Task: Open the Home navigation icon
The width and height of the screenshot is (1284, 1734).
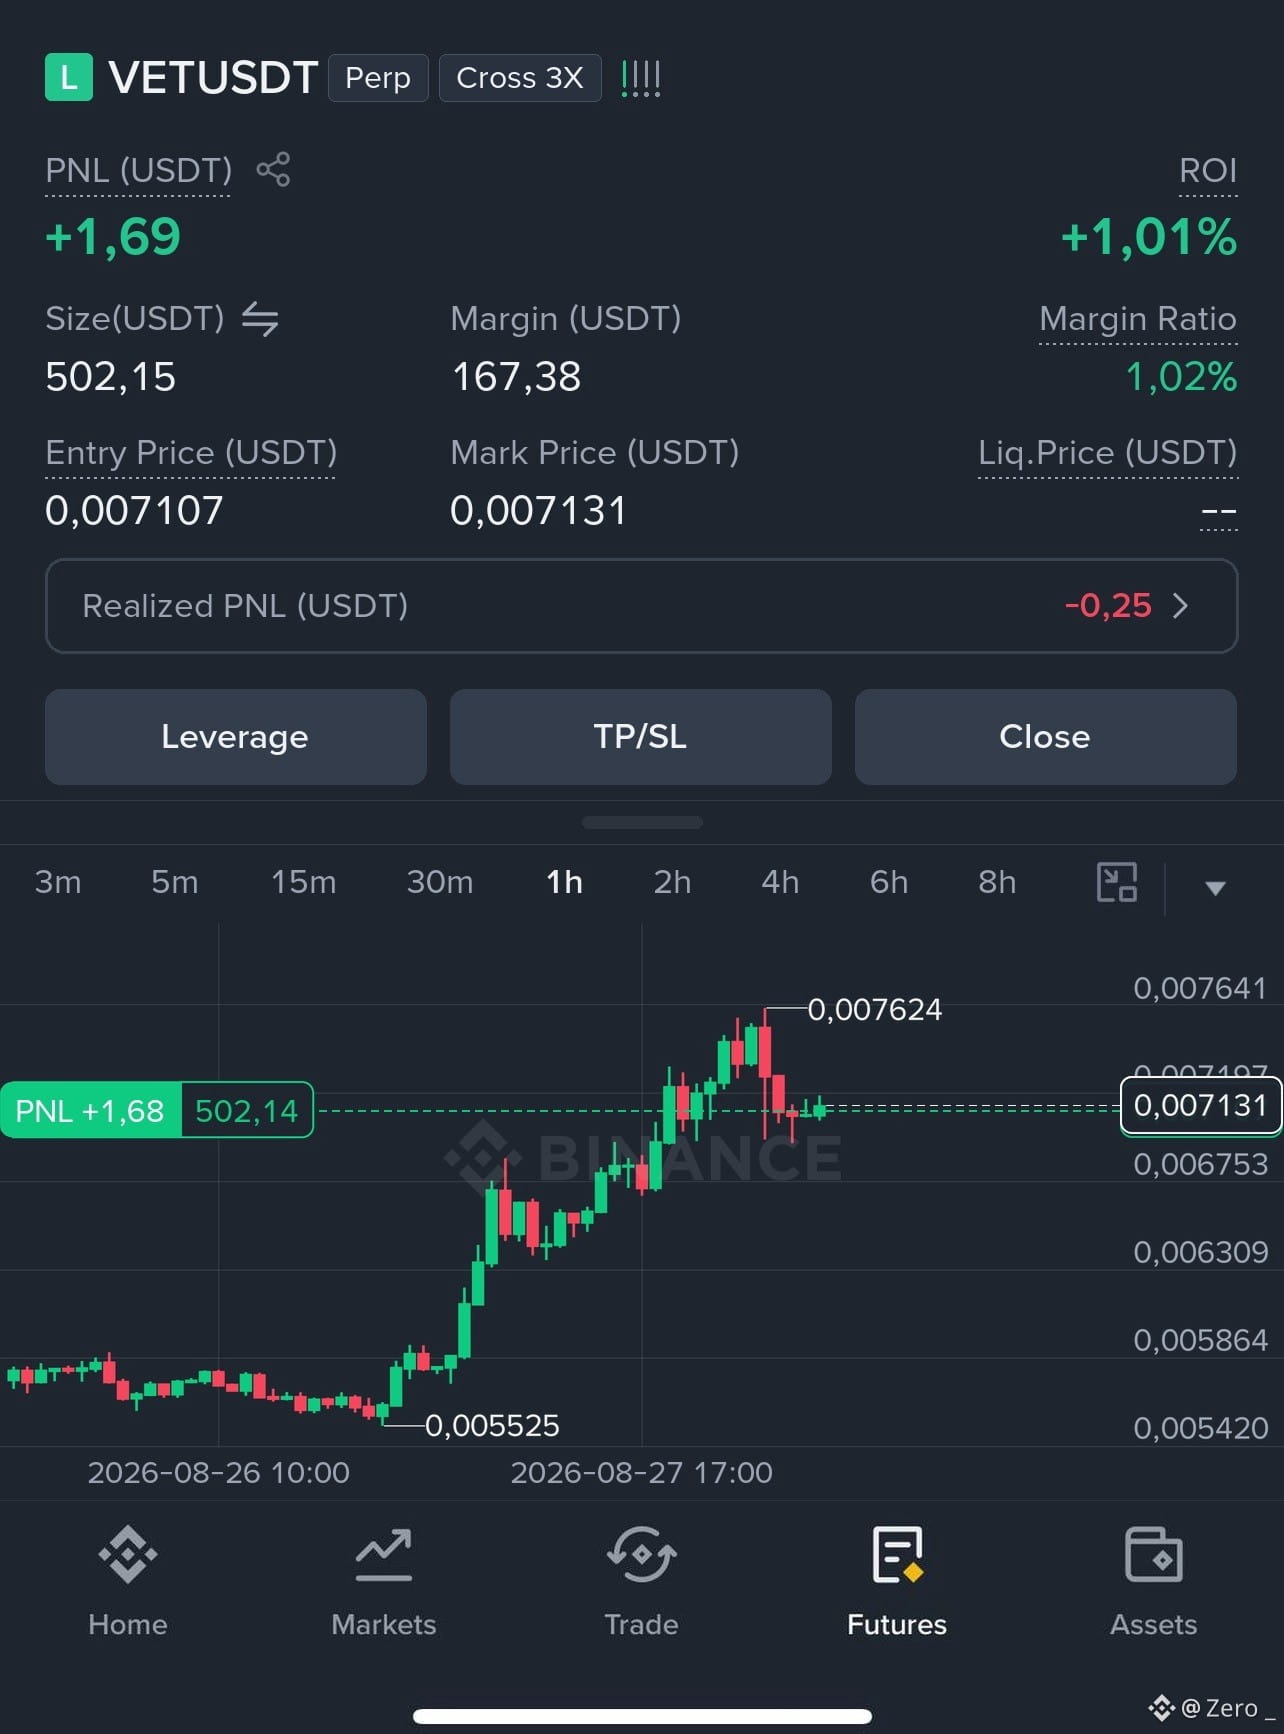Action: 128,1555
